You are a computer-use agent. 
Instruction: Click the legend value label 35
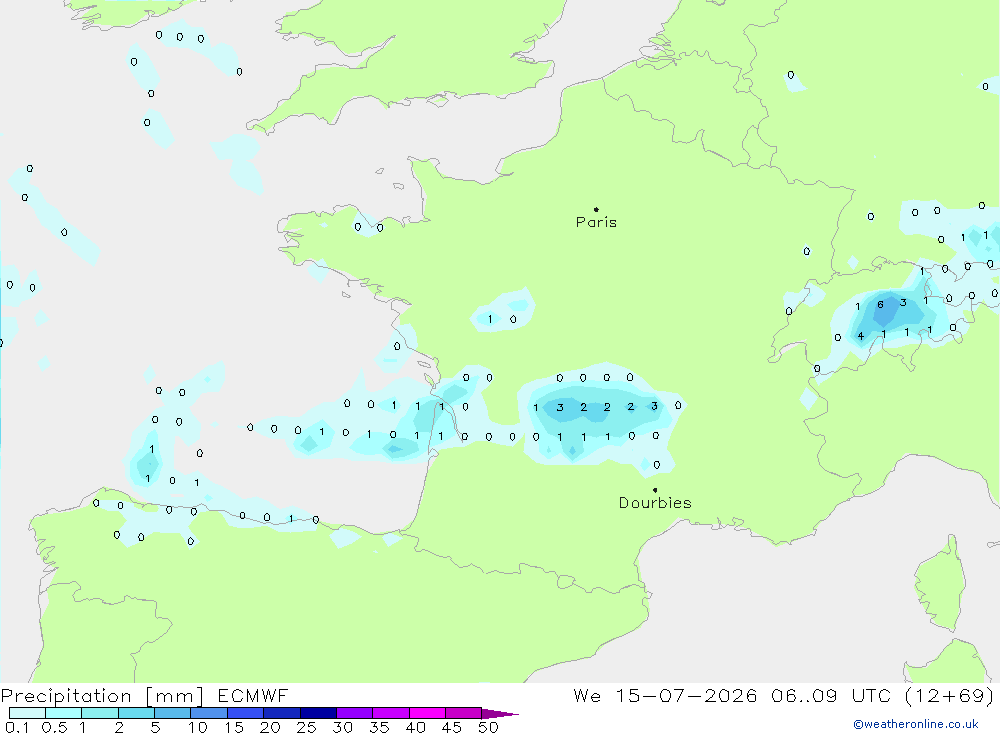tap(379, 727)
